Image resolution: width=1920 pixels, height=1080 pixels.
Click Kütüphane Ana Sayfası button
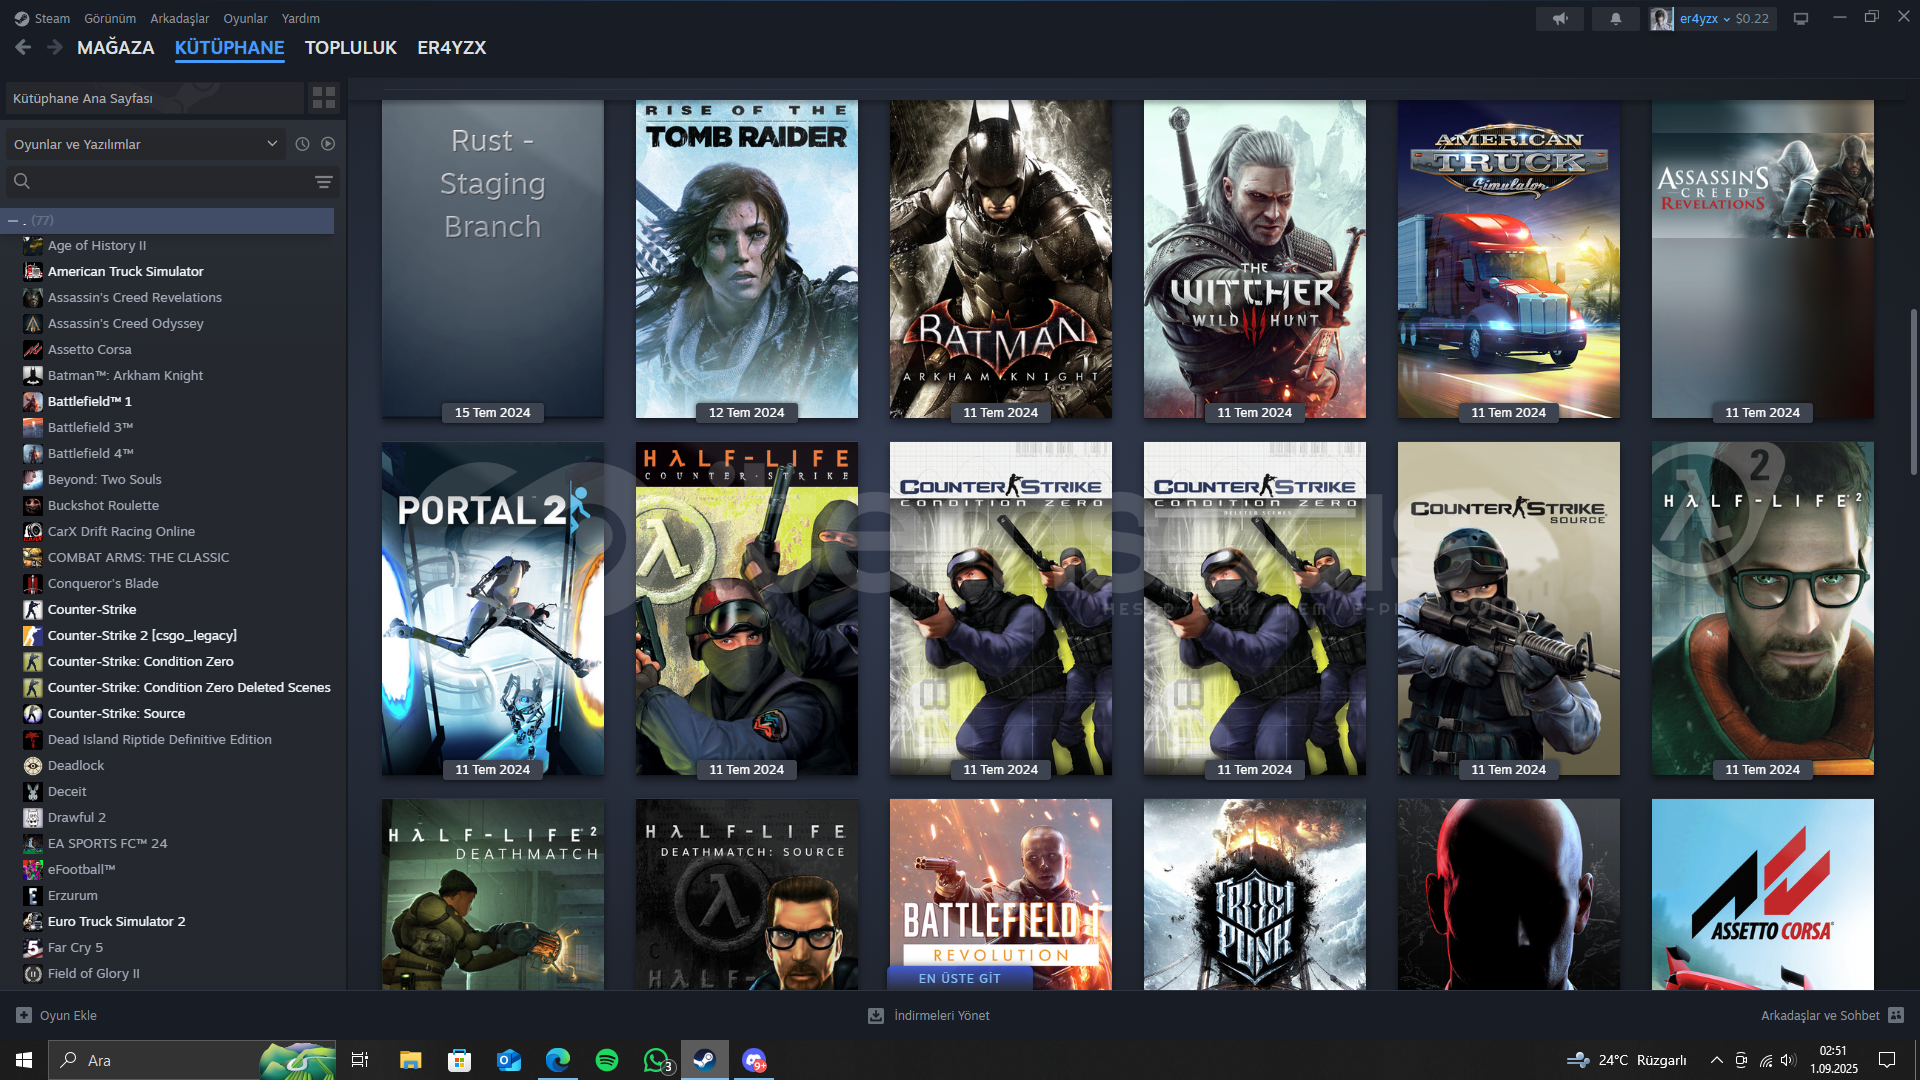154,98
